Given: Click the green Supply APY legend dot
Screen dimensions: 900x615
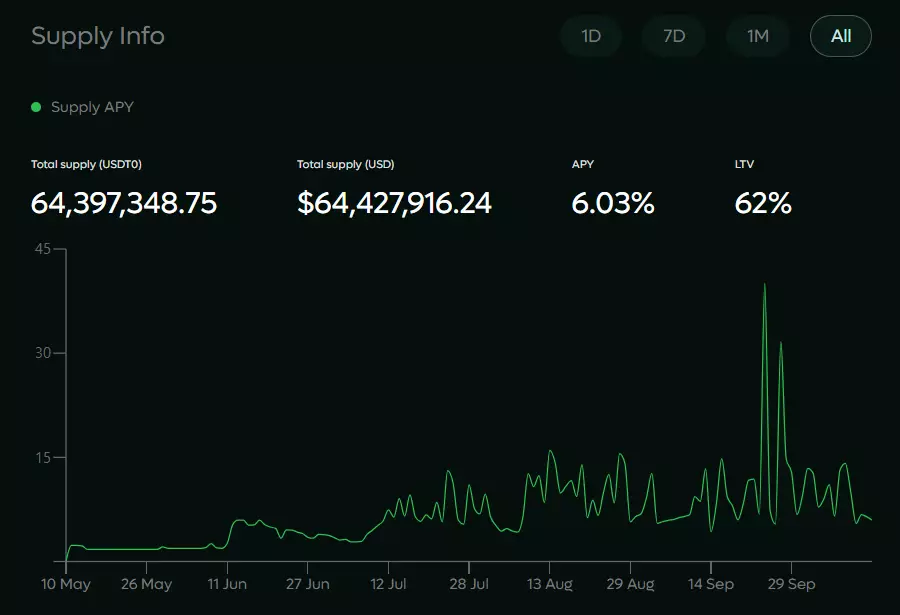Looking at the screenshot, I should pos(36,107).
